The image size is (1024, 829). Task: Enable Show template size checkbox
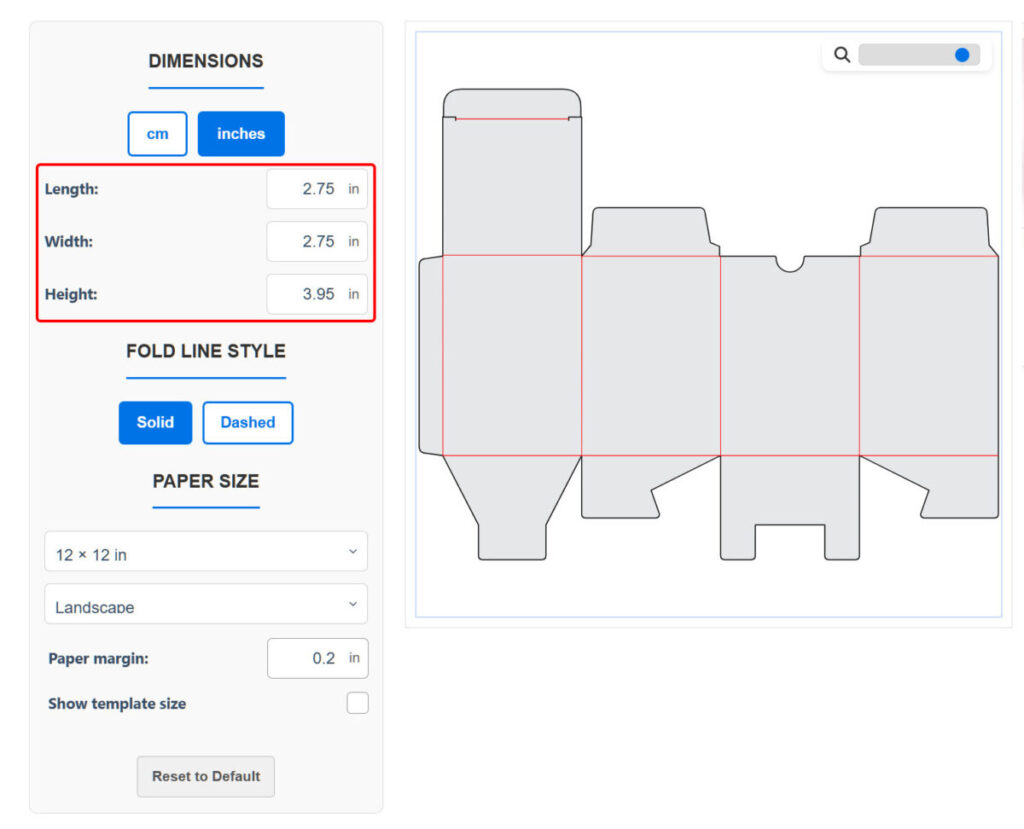coord(357,703)
